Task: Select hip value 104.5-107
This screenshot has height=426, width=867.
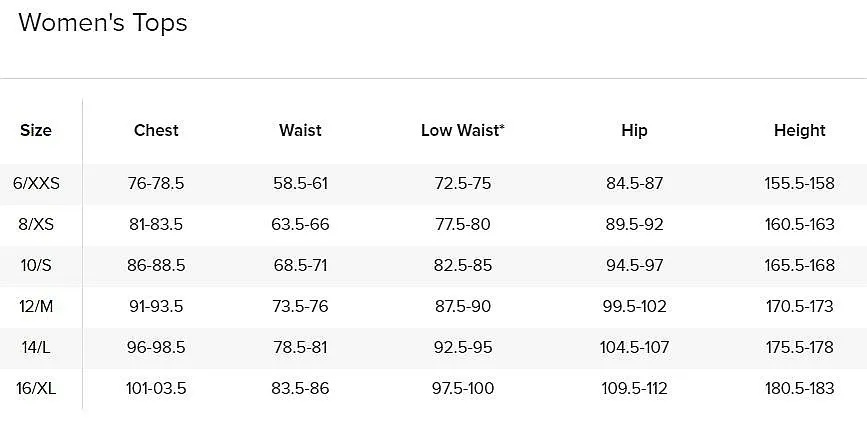Action: click(x=634, y=347)
